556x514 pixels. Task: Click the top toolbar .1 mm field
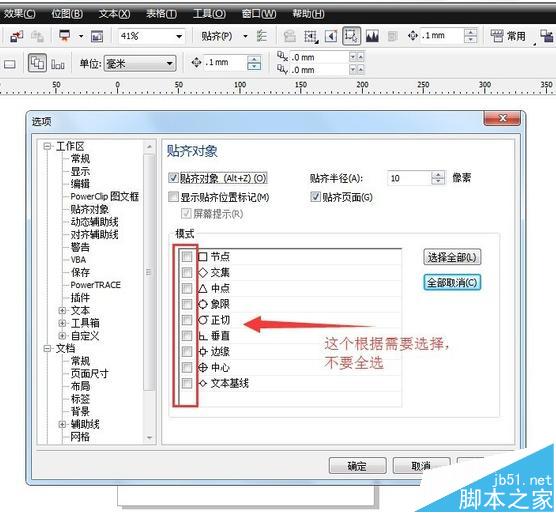441,35
